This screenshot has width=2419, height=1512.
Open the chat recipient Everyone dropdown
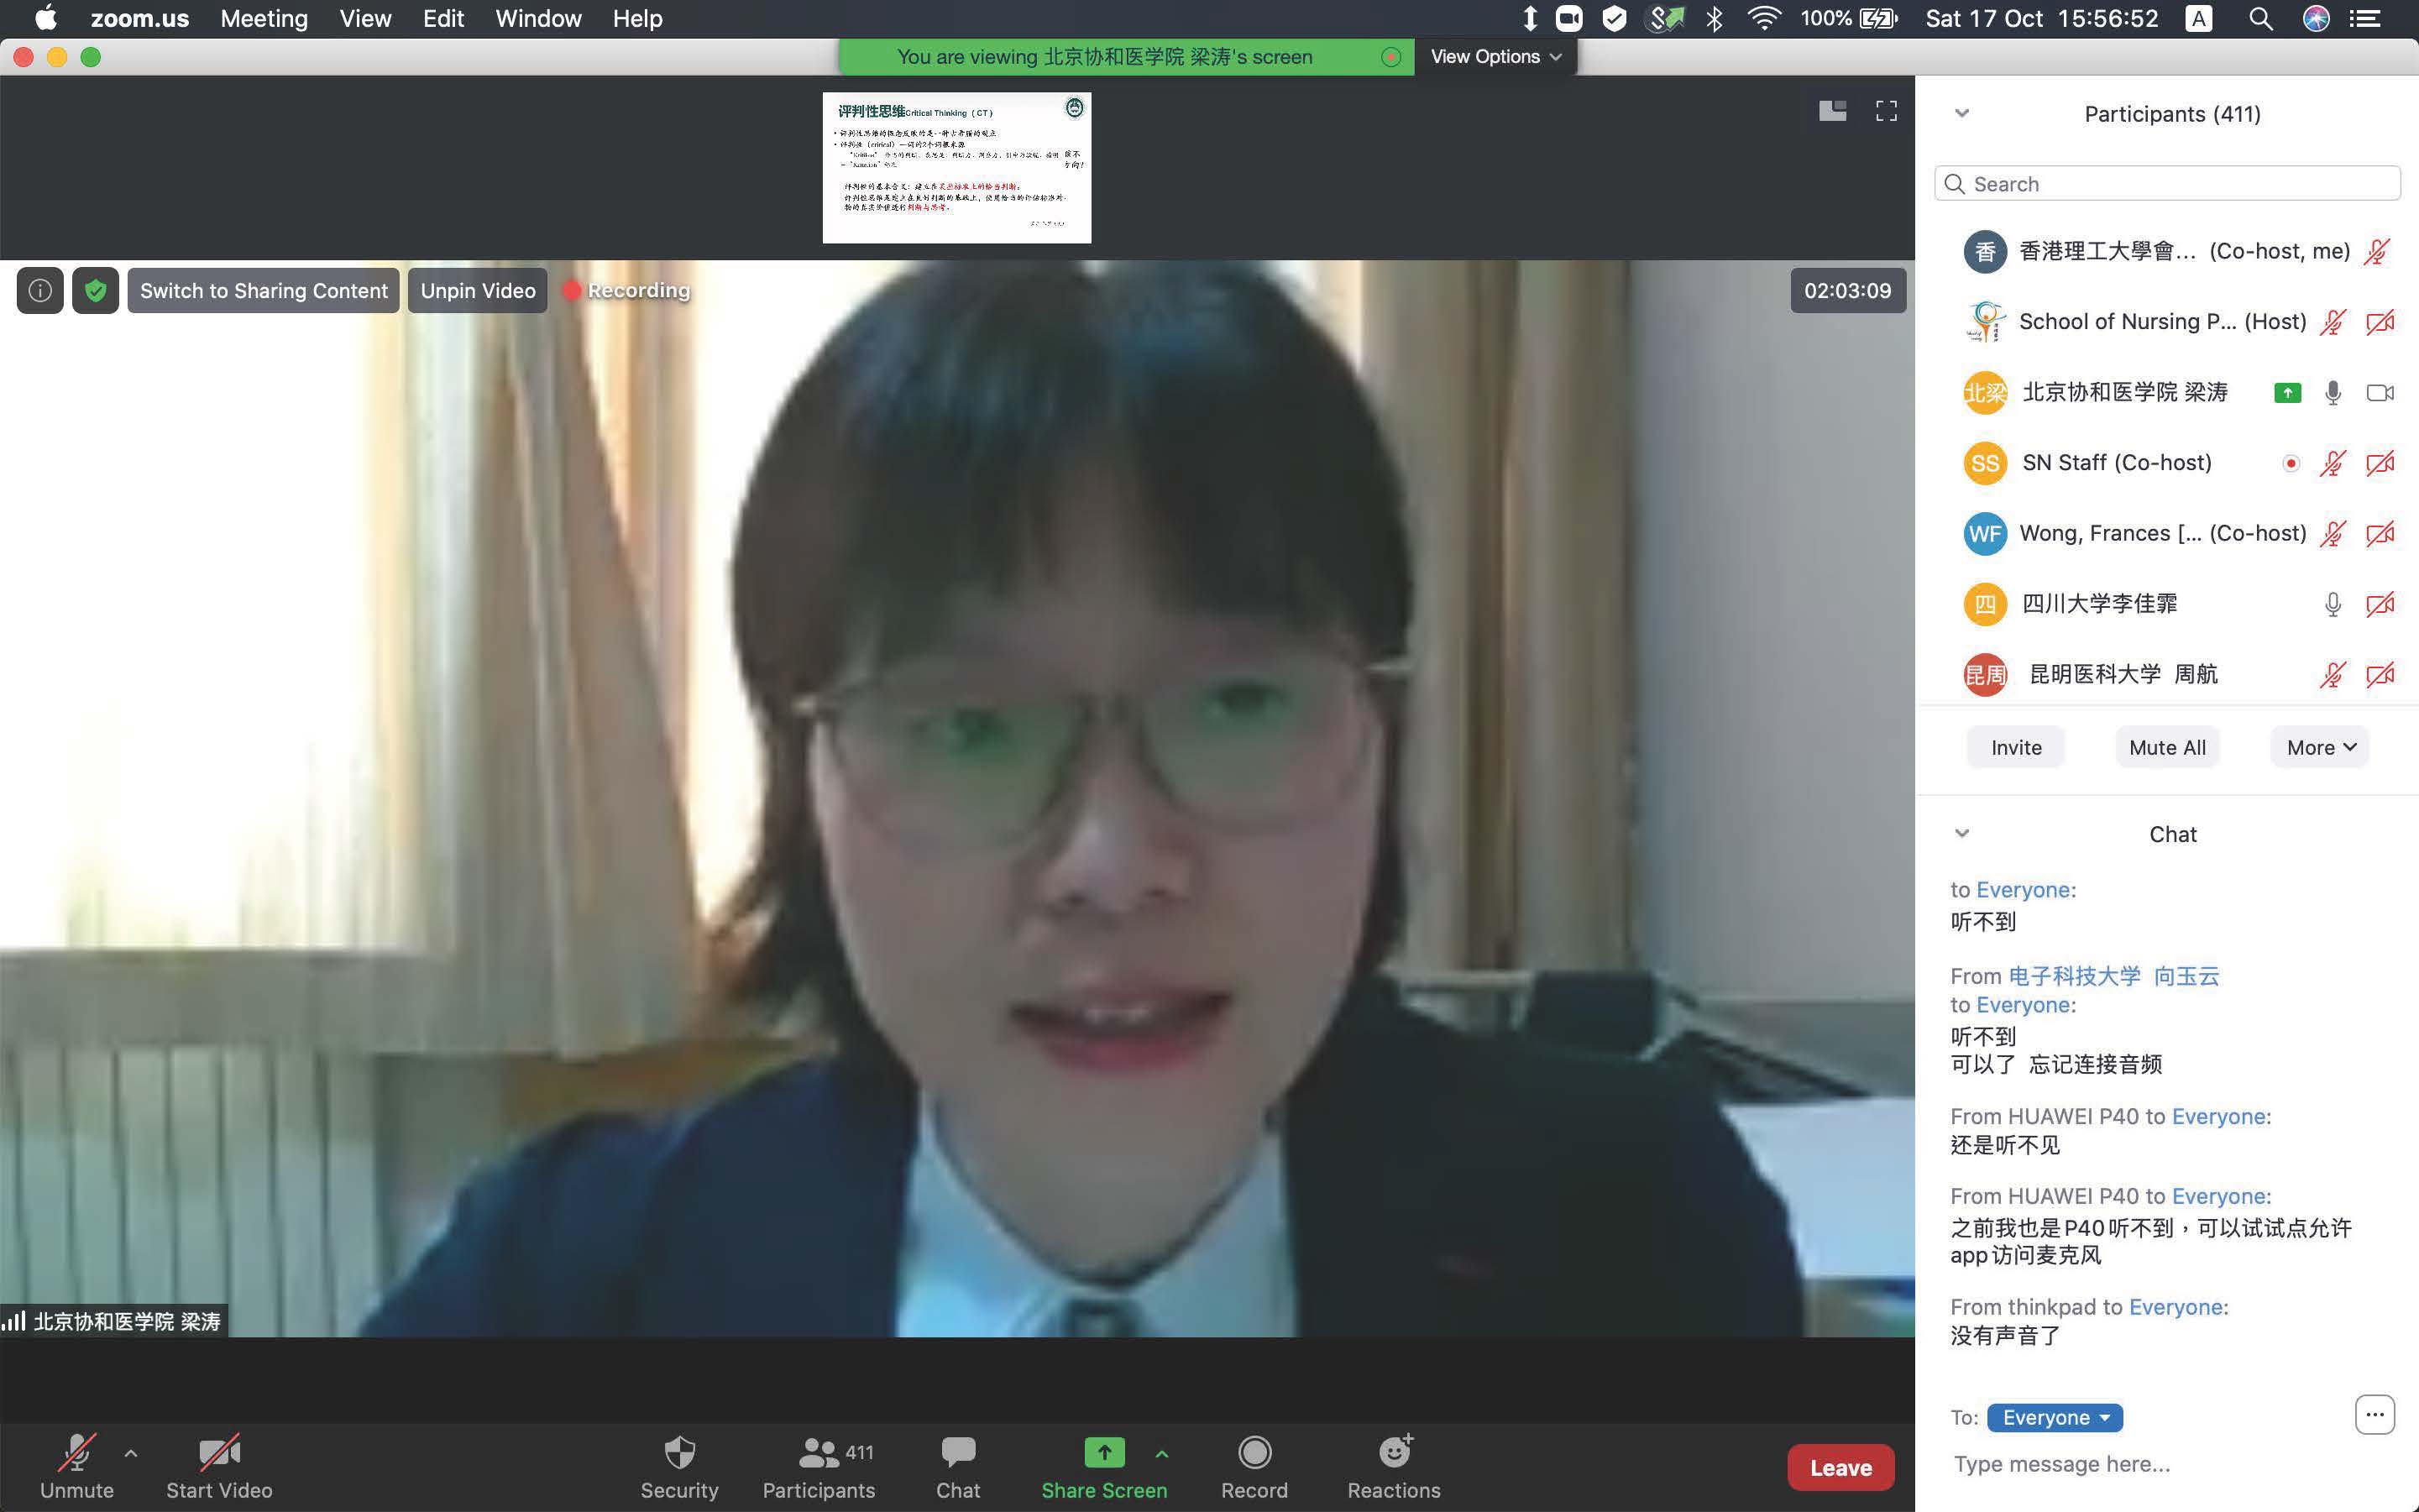coord(2054,1417)
